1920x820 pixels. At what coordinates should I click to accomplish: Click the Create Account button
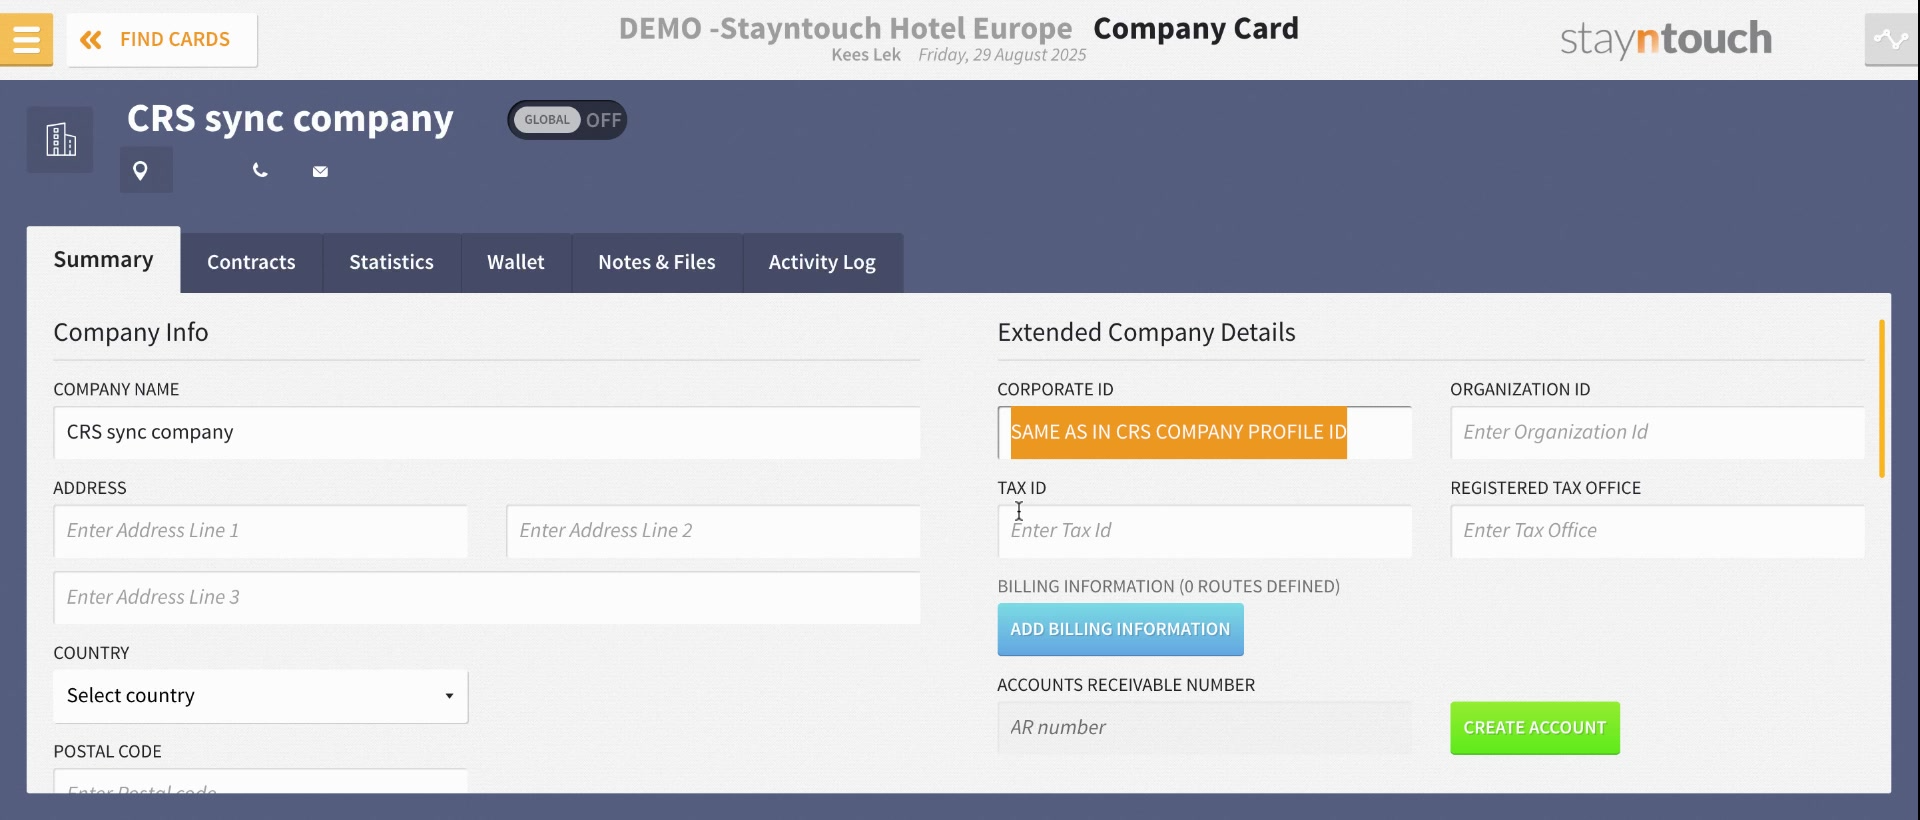click(1535, 728)
